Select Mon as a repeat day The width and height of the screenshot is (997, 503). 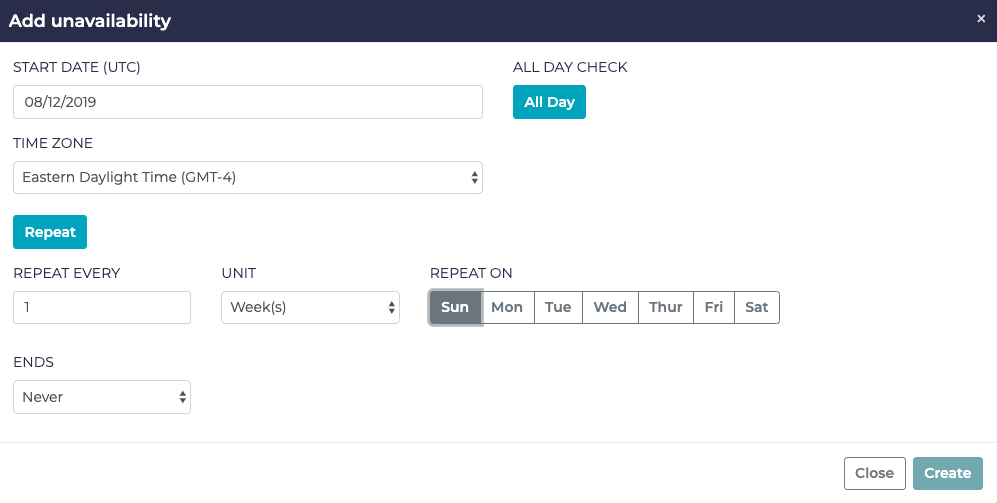coord(507,307)
